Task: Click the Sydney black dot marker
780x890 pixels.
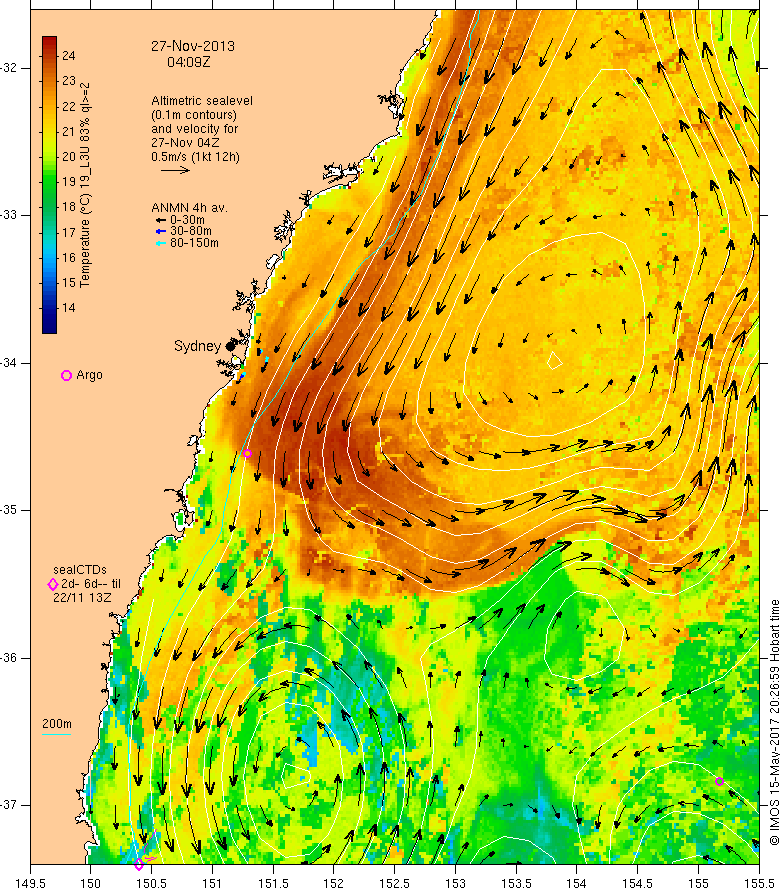Action: (230, 346)
